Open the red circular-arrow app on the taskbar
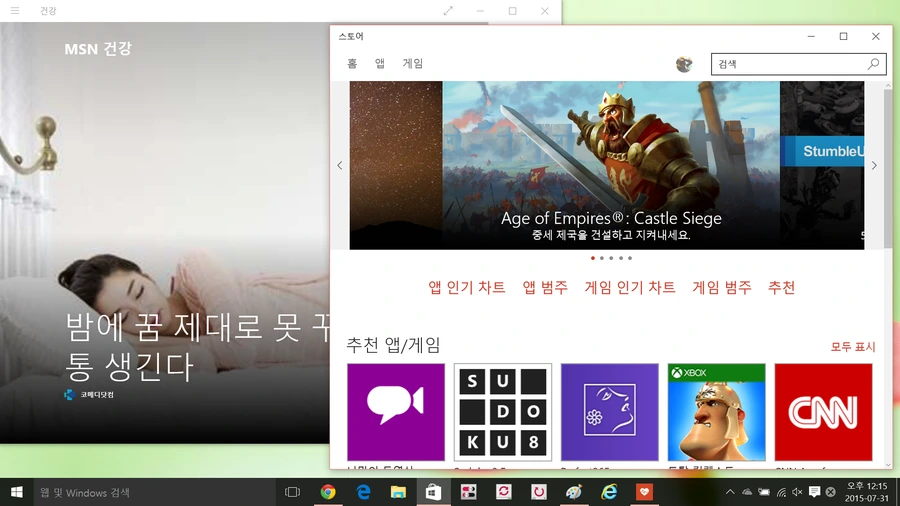This screenshot has width=900, height=506. click(x=539, y=492)
